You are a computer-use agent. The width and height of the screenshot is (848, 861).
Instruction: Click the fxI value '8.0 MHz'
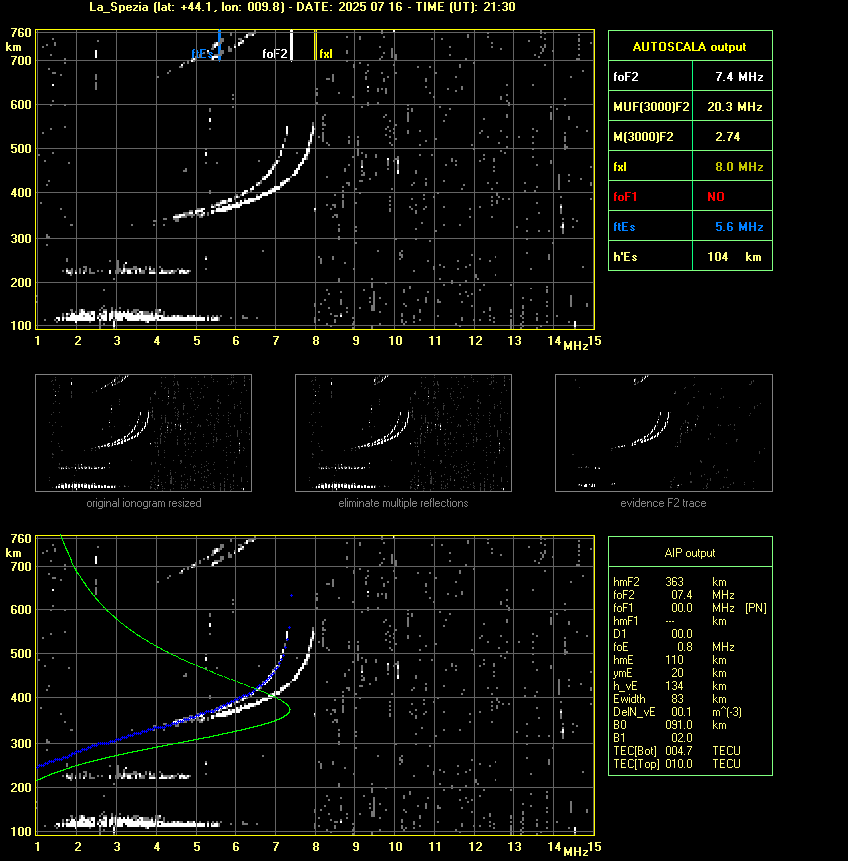[739, 166]
